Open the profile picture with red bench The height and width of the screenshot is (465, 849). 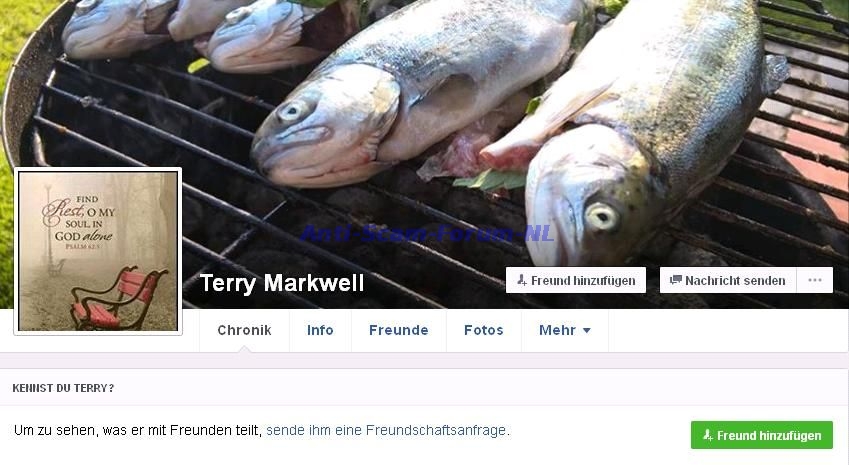98,251
